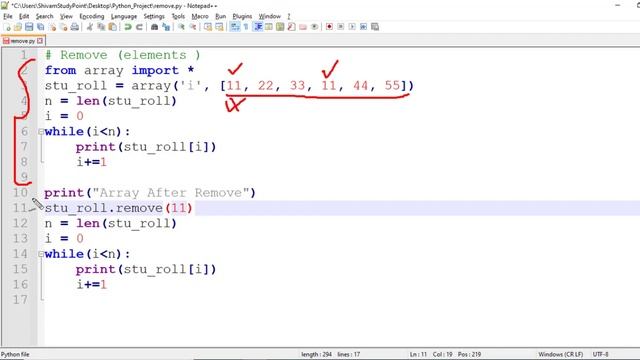
Task: Collapse the while loop on line 6
Action: 41,132
